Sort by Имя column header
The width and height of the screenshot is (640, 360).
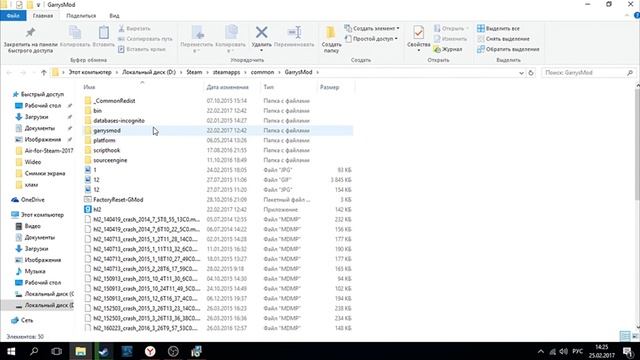89,87
